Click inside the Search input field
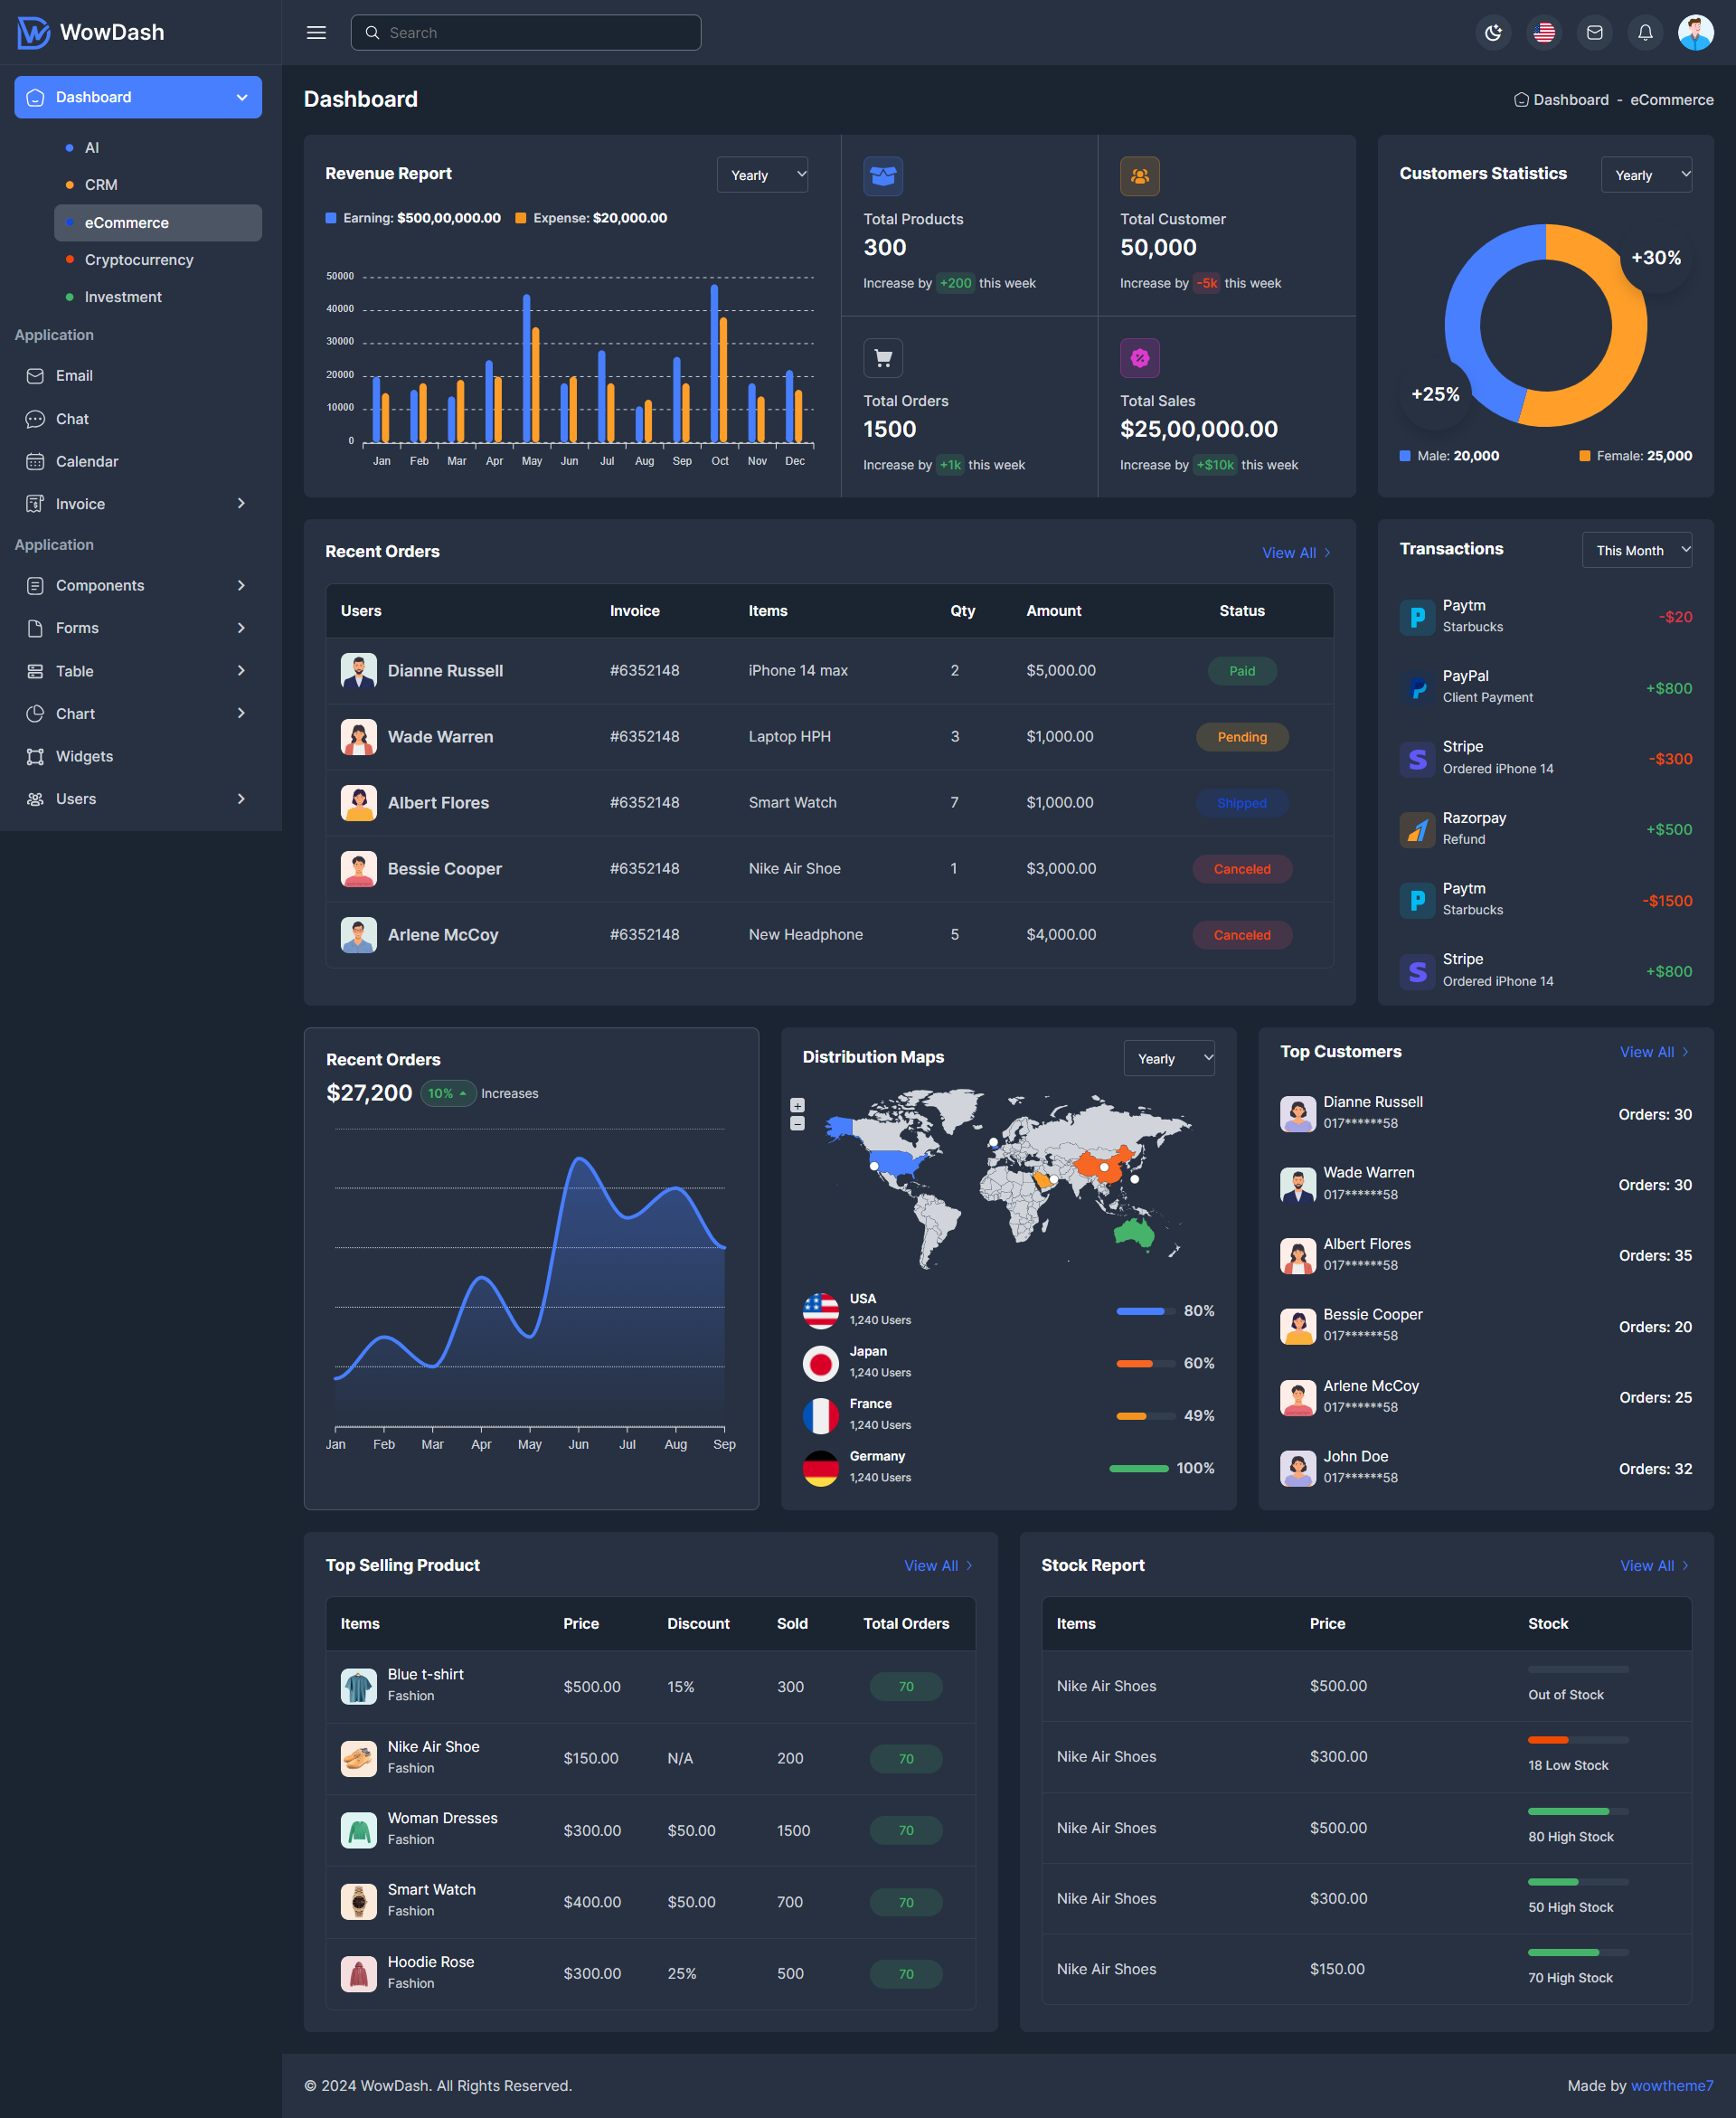This screenshot has height=2118, width=1736. (x=525, y=32)
